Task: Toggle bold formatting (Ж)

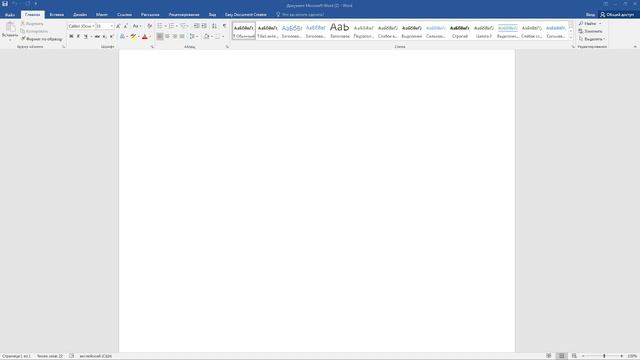Action: (71, 37)
